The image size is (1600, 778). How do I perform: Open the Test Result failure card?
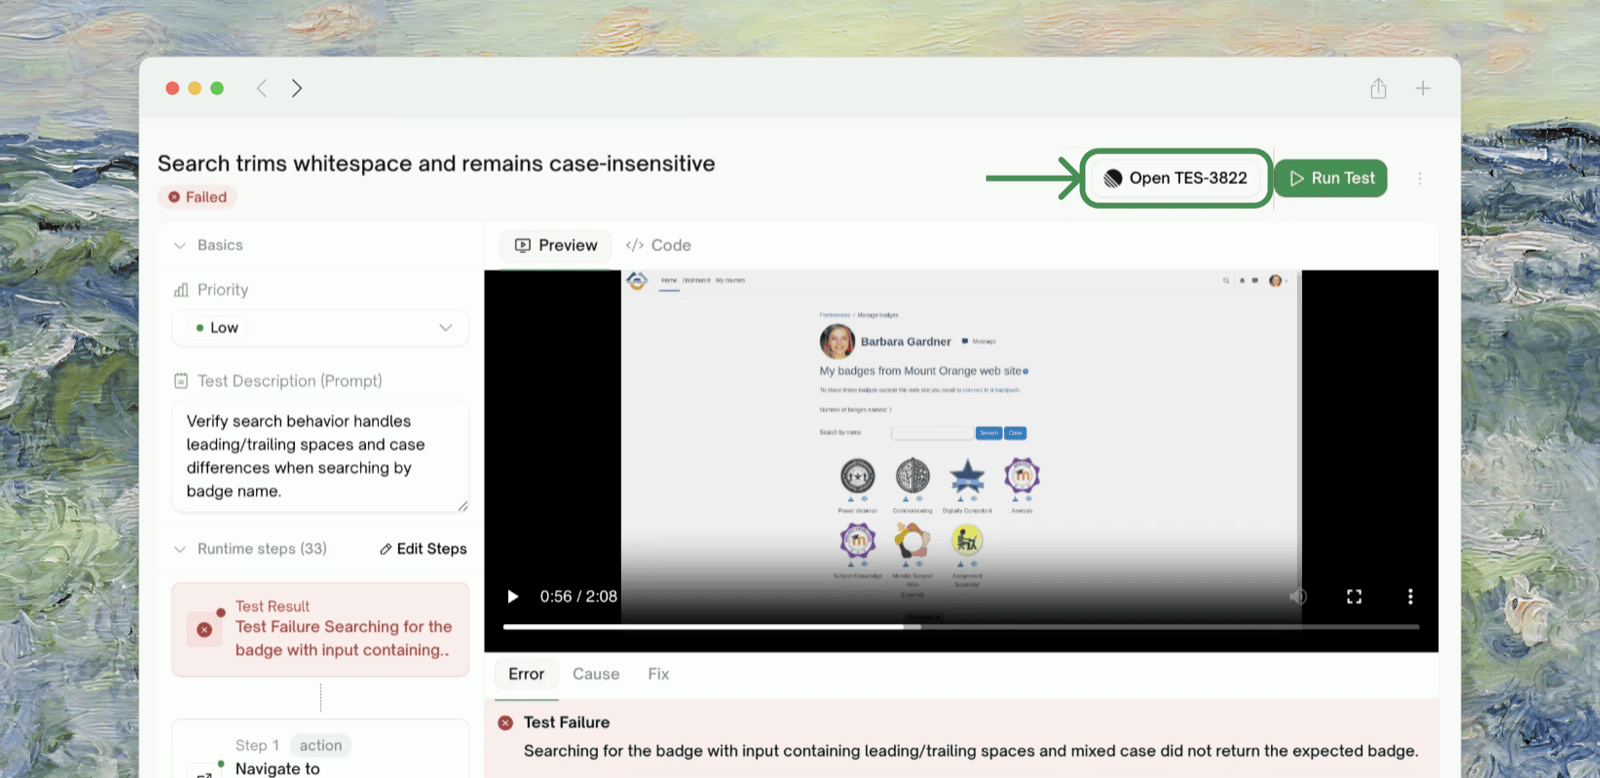click(x=321, y=630)
